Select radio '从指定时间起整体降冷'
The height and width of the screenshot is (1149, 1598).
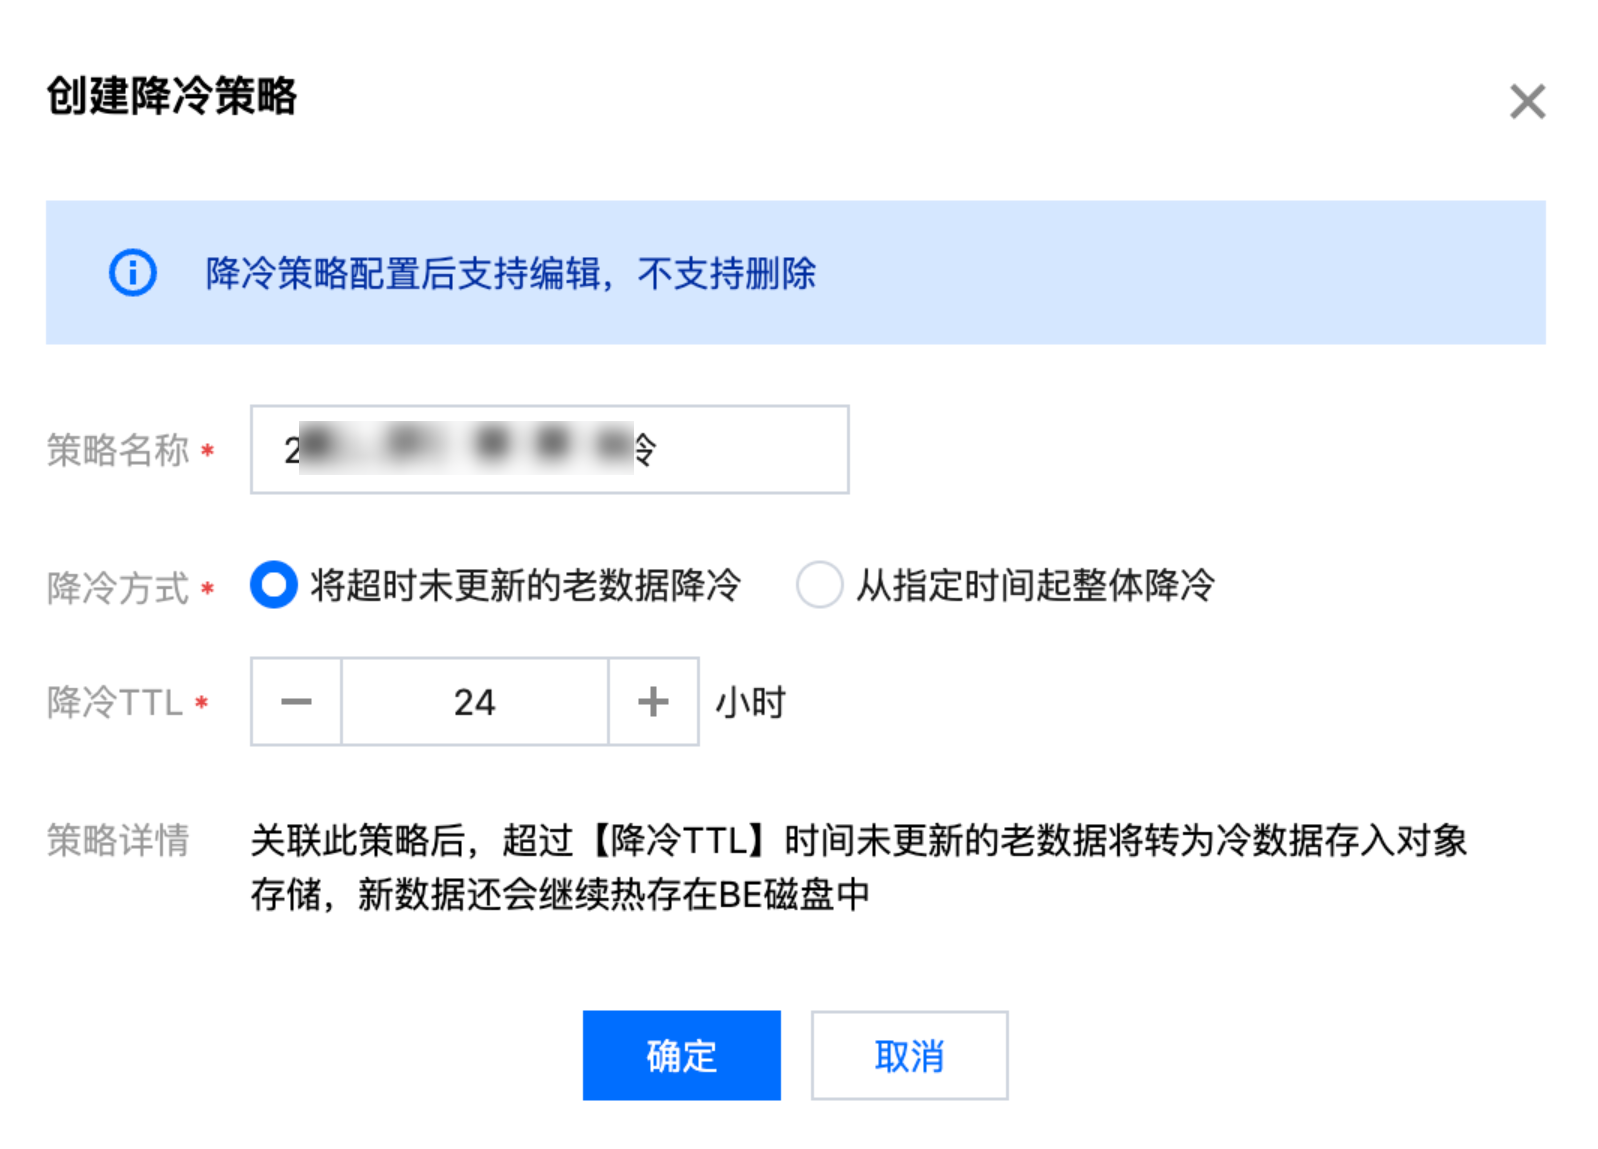pyautogui.click(x=819, y=585)
